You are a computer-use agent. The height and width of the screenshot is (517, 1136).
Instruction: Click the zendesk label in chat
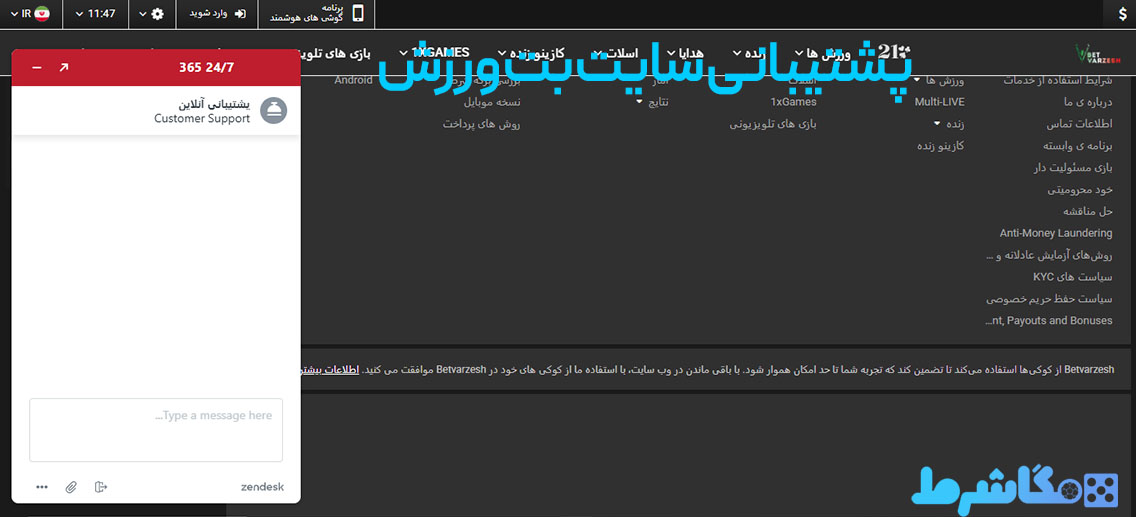[x=262, y=487]
